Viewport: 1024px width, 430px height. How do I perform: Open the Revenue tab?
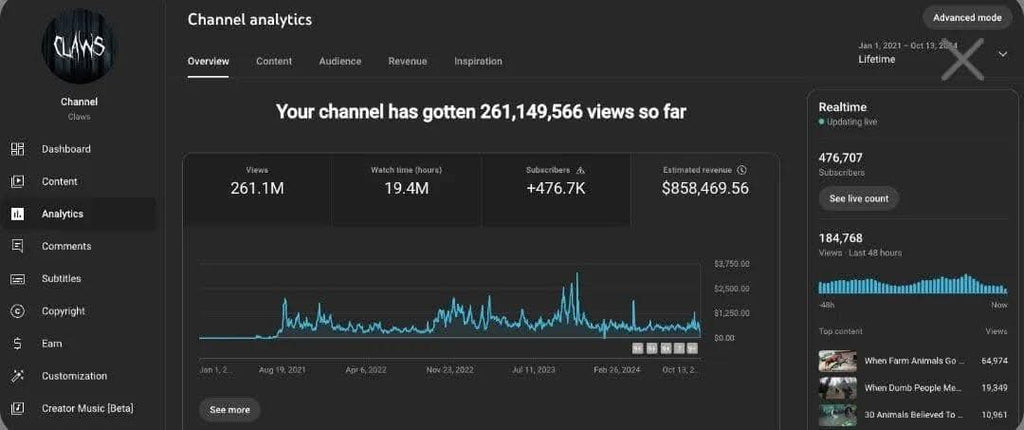(x=407, y=62)
